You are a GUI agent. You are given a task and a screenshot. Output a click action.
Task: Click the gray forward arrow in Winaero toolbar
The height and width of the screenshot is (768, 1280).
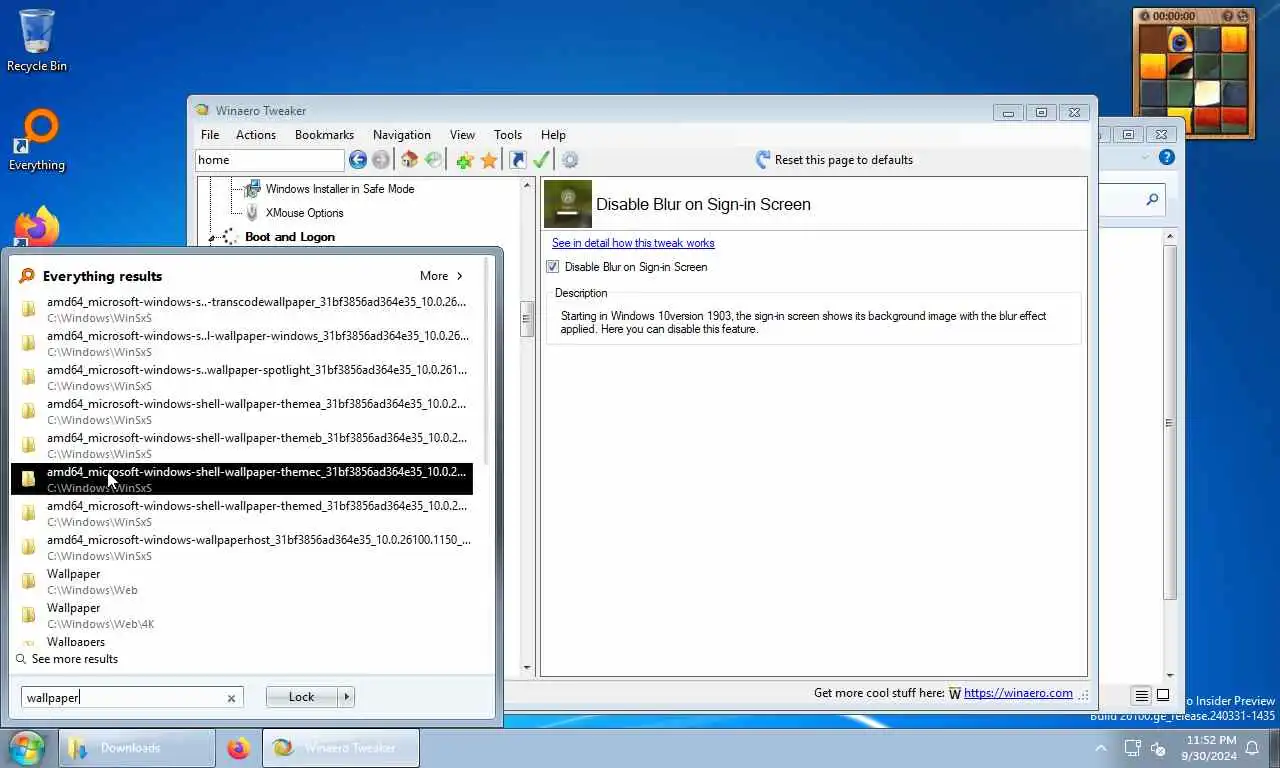[381, 160]
